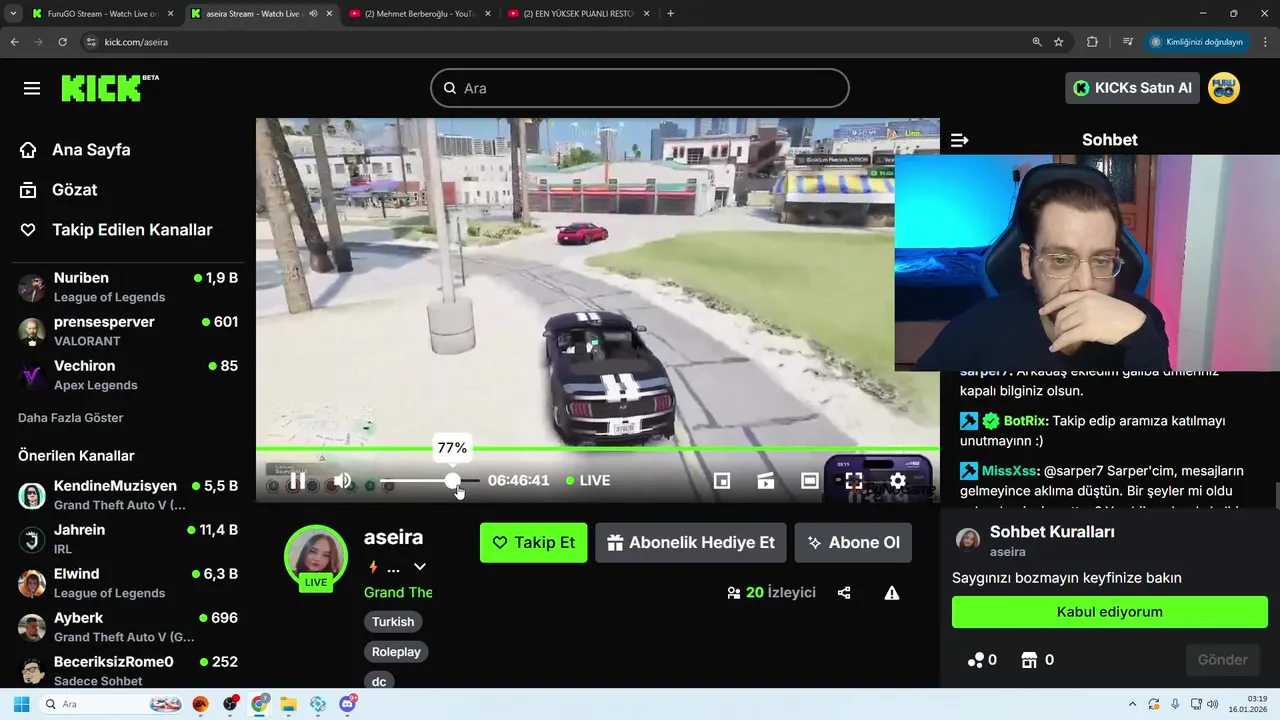
Task: Open aseira's profile avatar
Action: (316, 554)
